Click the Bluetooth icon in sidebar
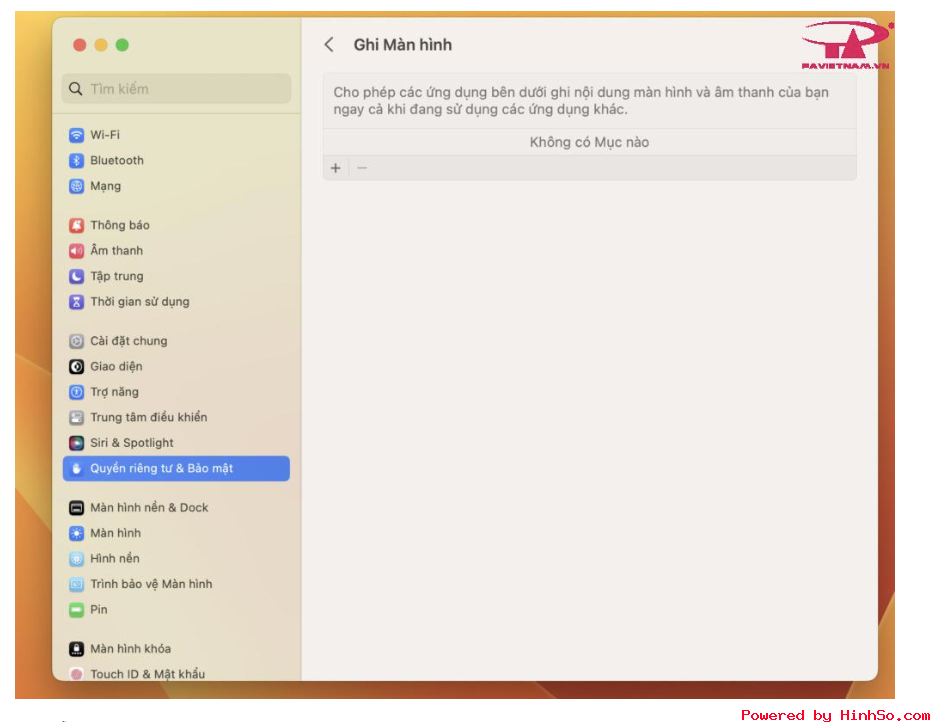This screenshot has width=931, height=722. click(x=76, y=161)
